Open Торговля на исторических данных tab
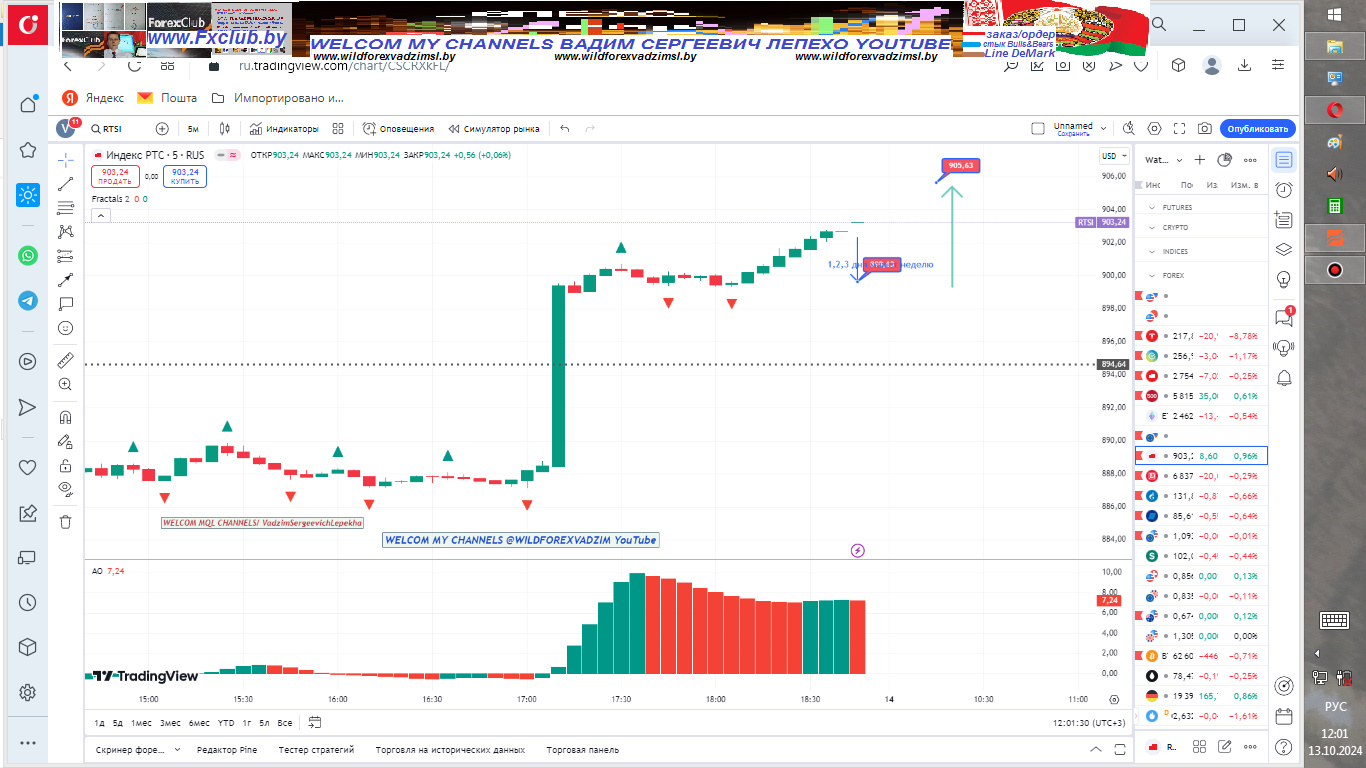The height and width of the screenshot is (768, 1366). pos(450,749)
